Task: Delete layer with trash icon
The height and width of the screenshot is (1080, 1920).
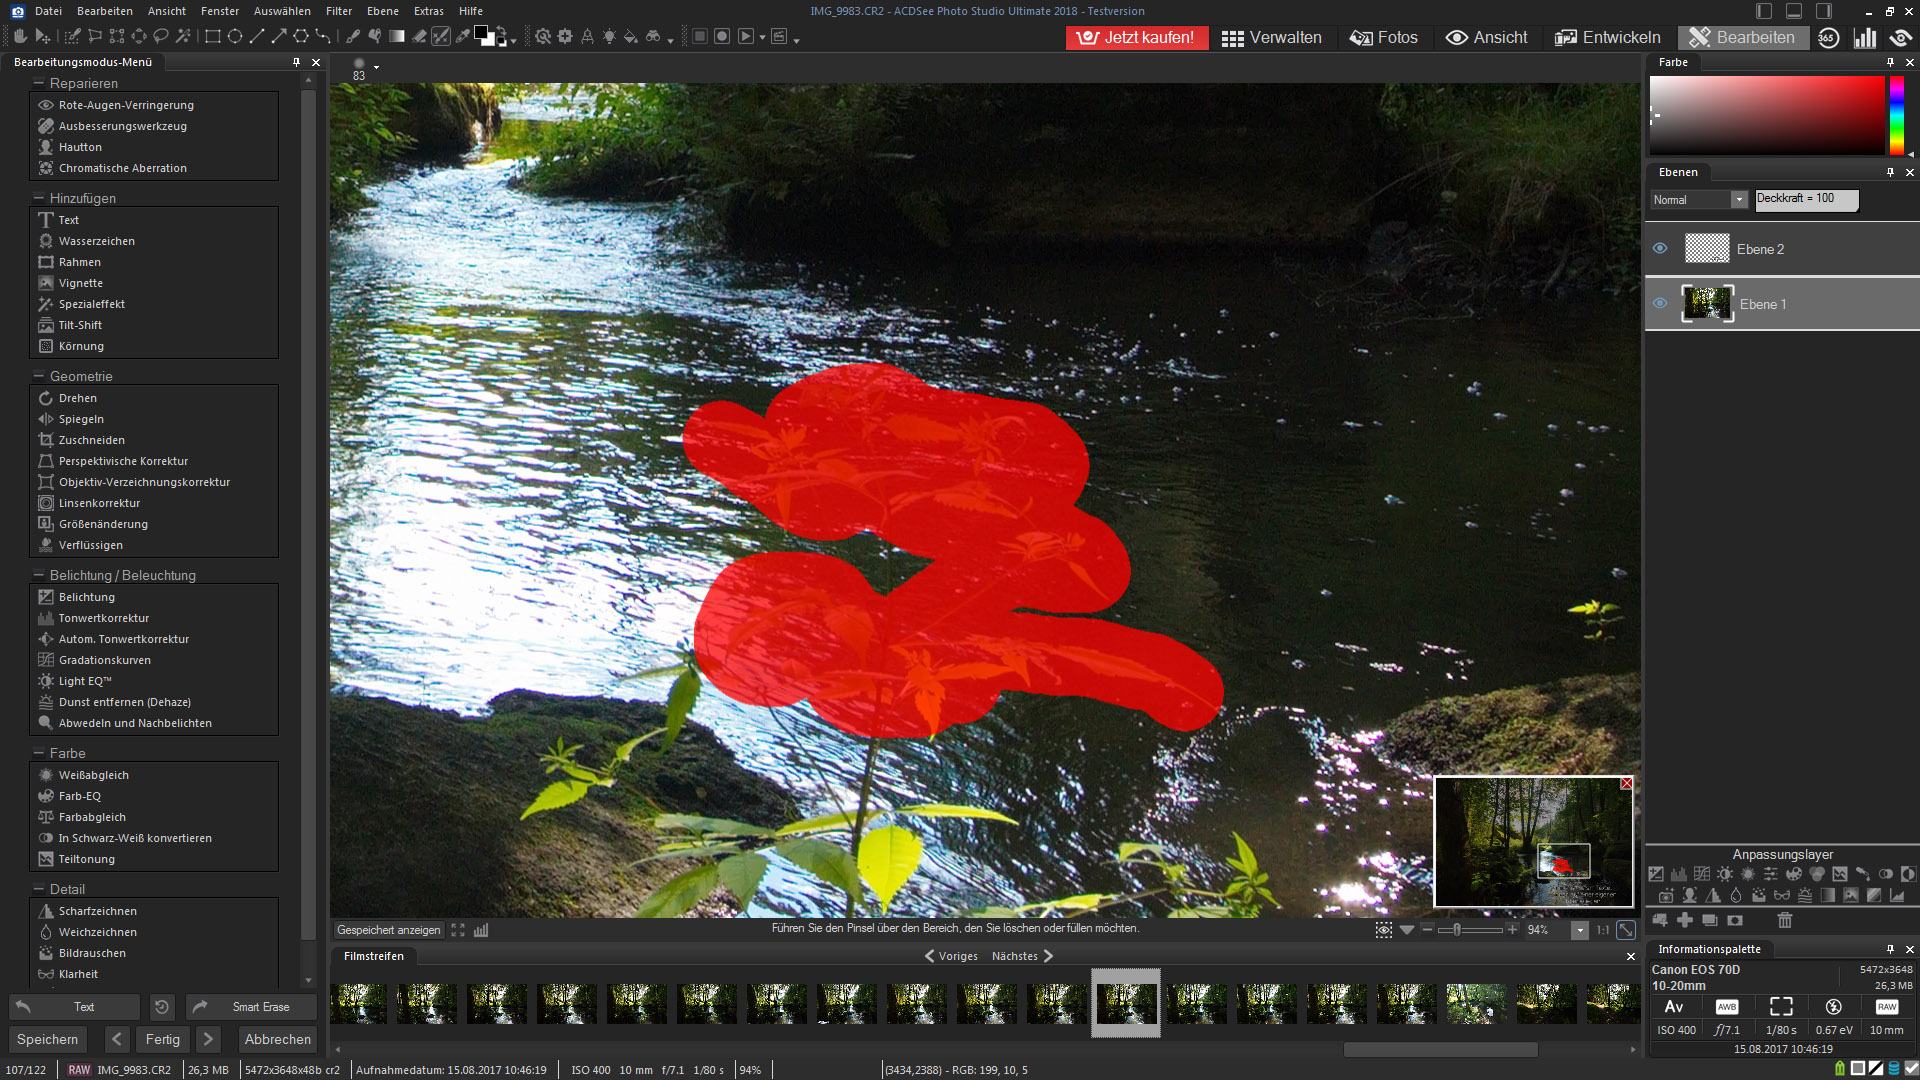Action: [1784, 920]
